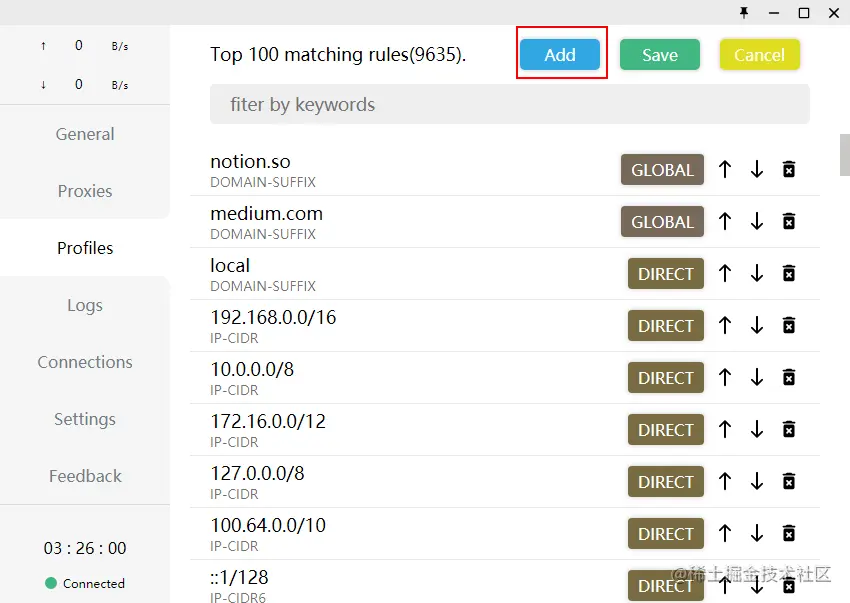
Task: Move 10.0.0.0/8 rule up
Action: pos(725,377)
